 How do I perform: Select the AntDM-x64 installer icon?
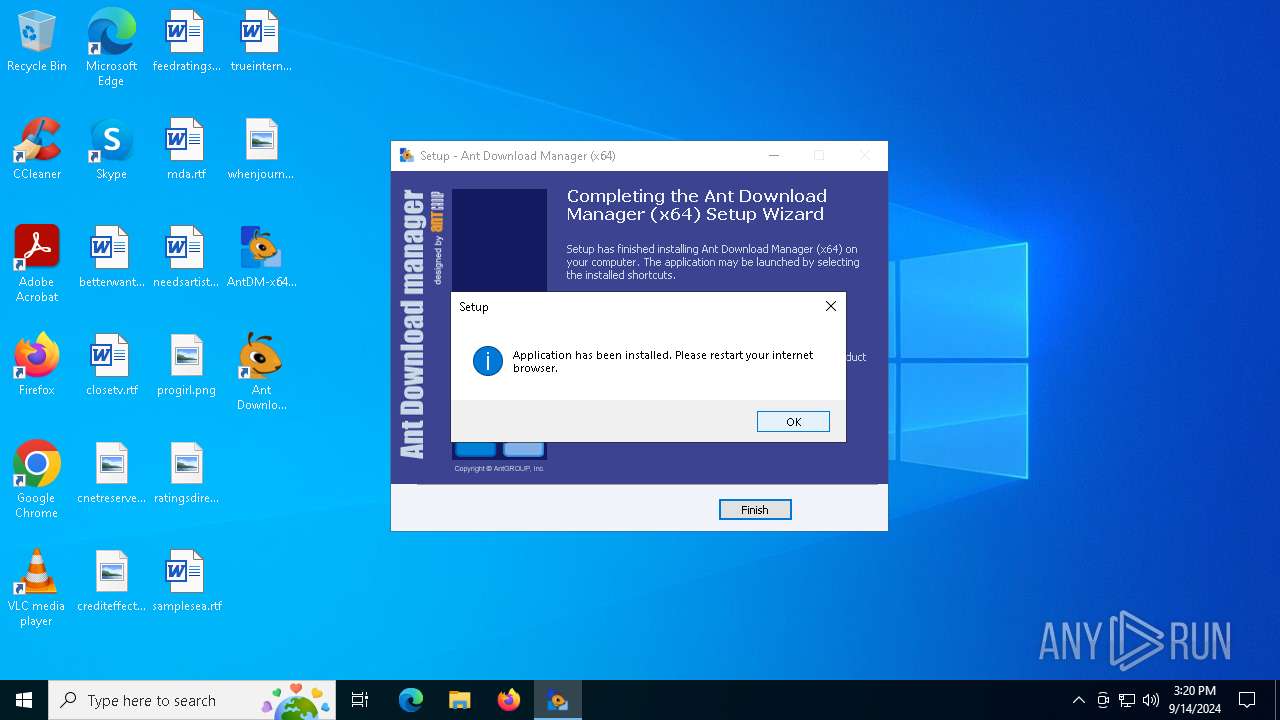(x=261, y=258)
